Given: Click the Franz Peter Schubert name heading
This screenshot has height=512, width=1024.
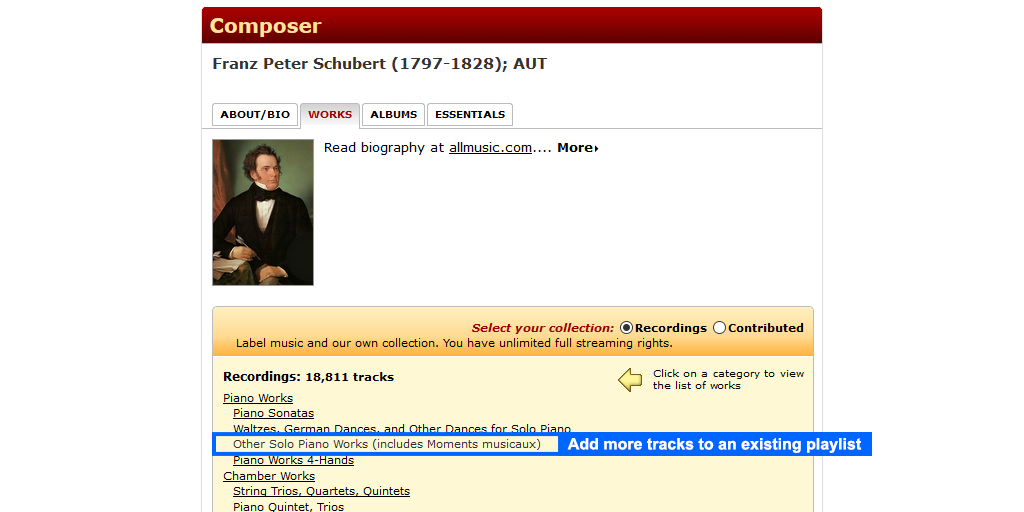Looking at the screenshot, I should (x=379, y=64).
